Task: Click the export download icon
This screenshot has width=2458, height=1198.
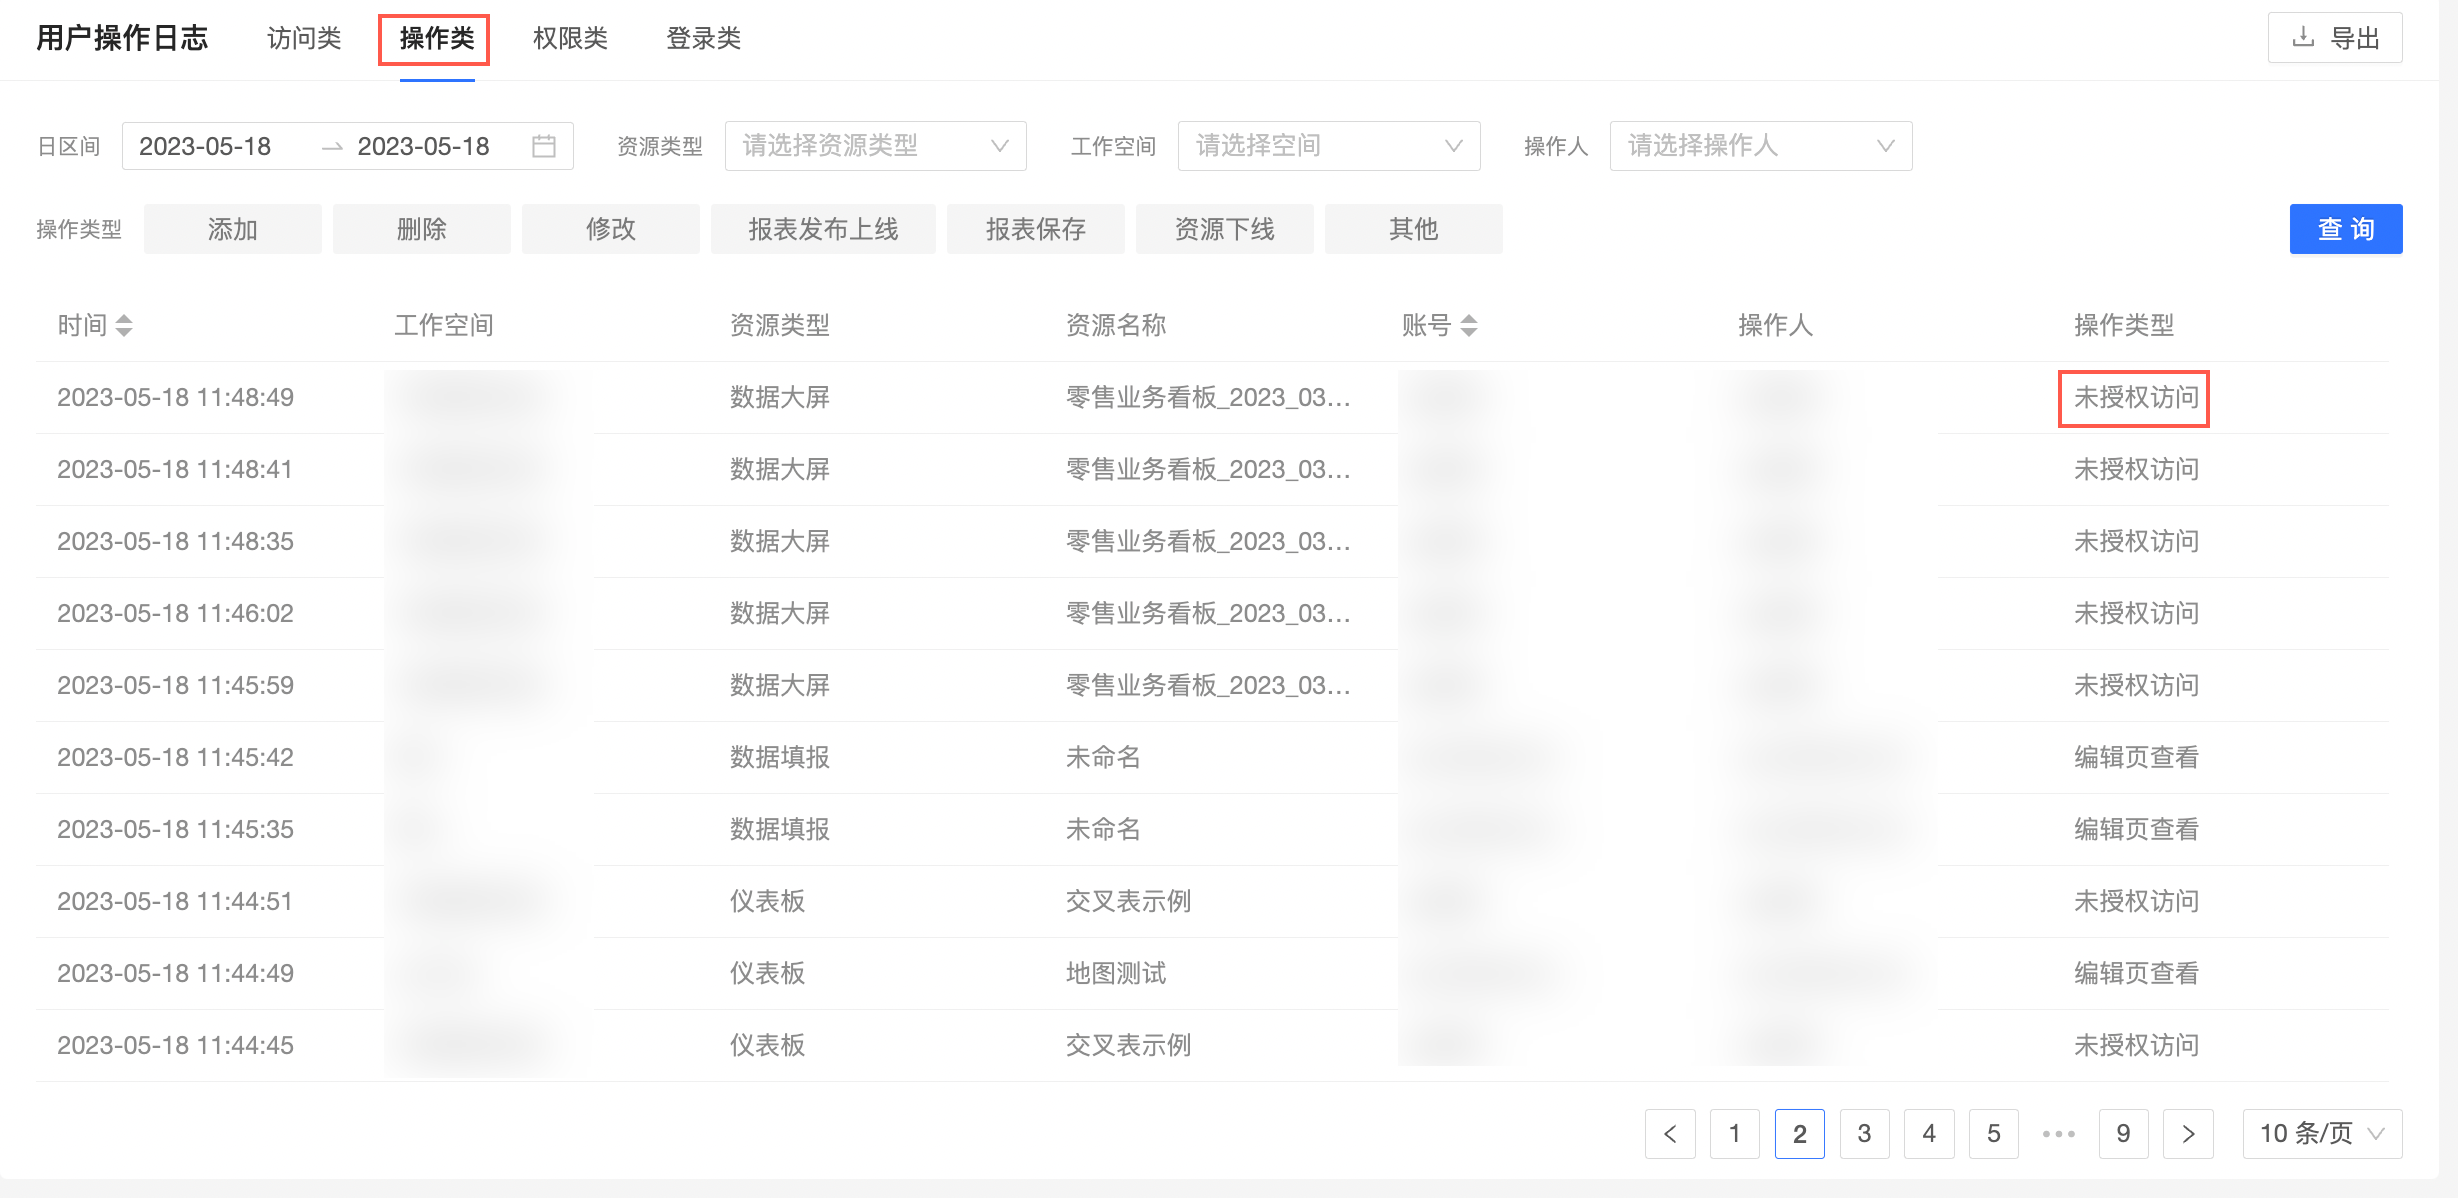Action: (2303, 38)
